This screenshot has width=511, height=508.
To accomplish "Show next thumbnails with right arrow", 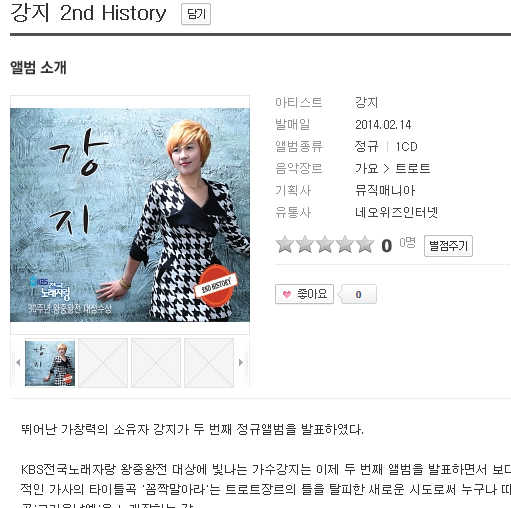I will tap(241, 362).
